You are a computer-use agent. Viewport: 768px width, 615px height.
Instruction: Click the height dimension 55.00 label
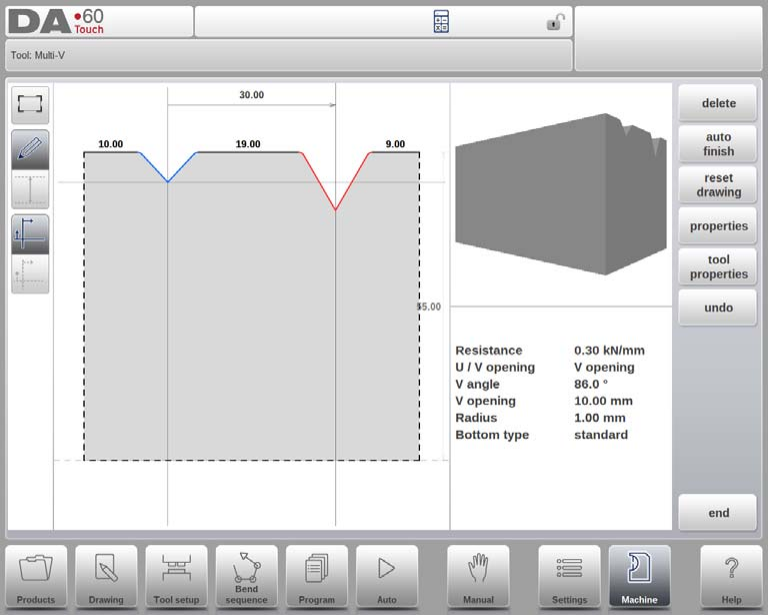pyautogui.click(x=429, y=307)
